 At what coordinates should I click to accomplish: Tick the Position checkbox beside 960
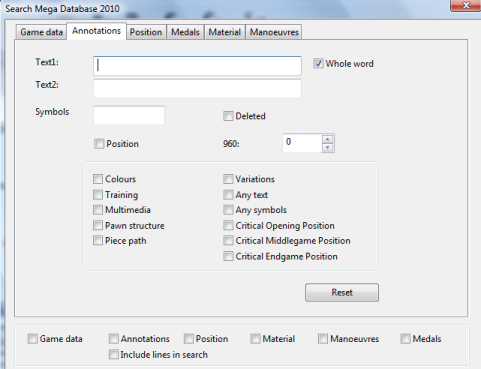[99, 144]
